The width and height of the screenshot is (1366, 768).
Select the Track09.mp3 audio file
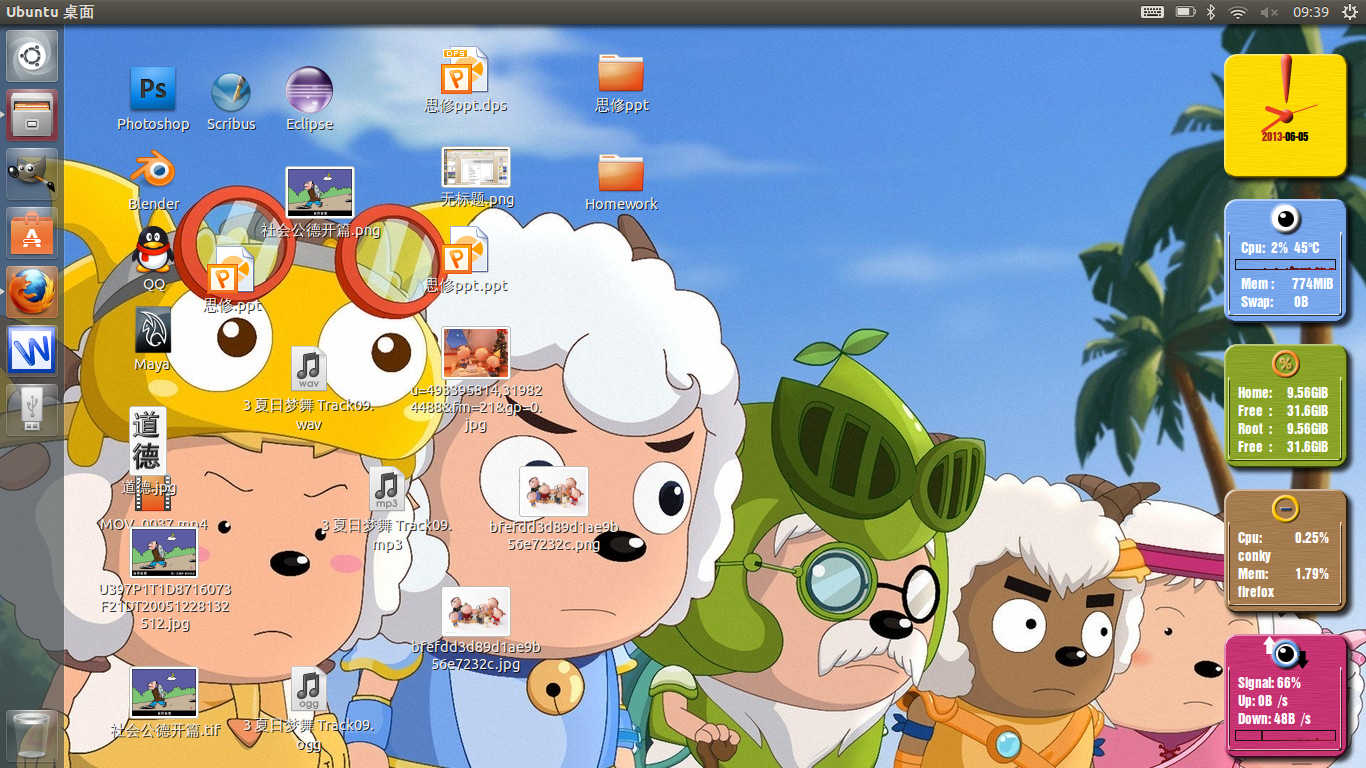tap(387, 489)
